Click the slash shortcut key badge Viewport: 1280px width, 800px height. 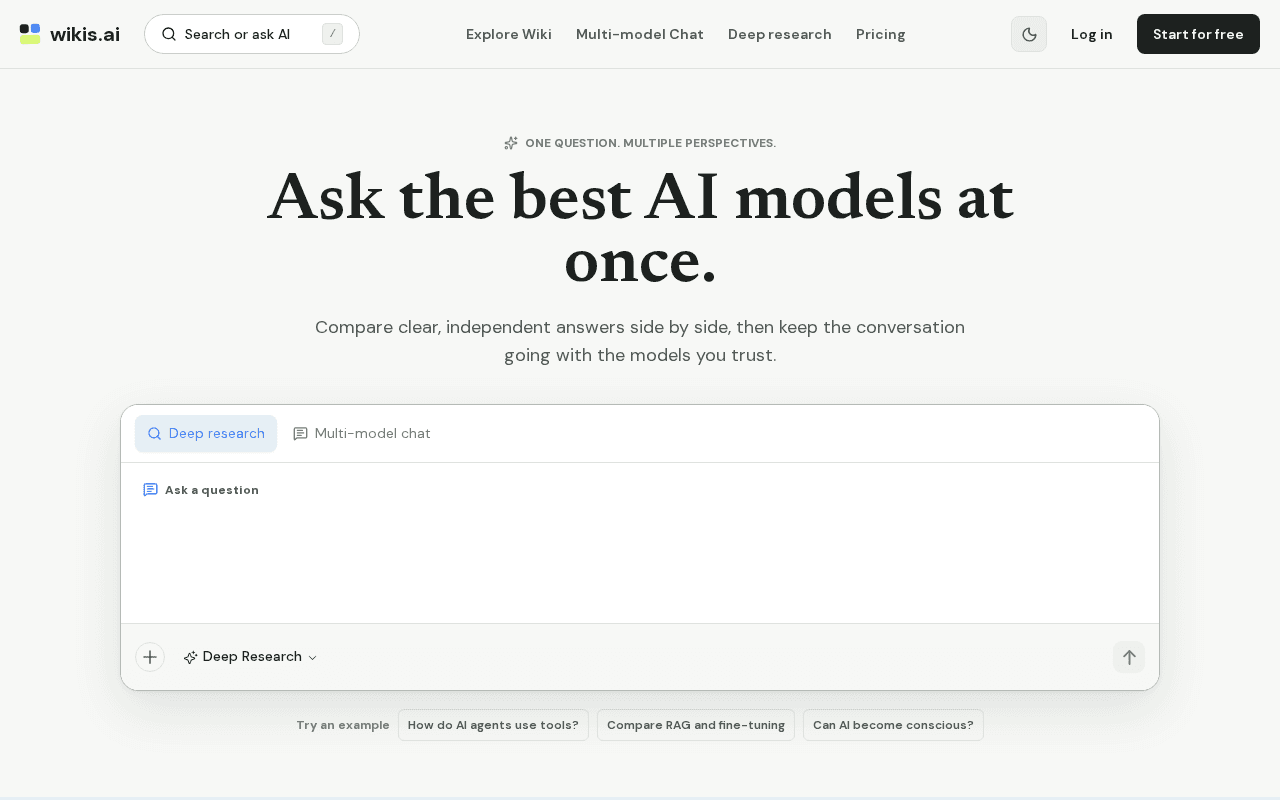(332, 34)
